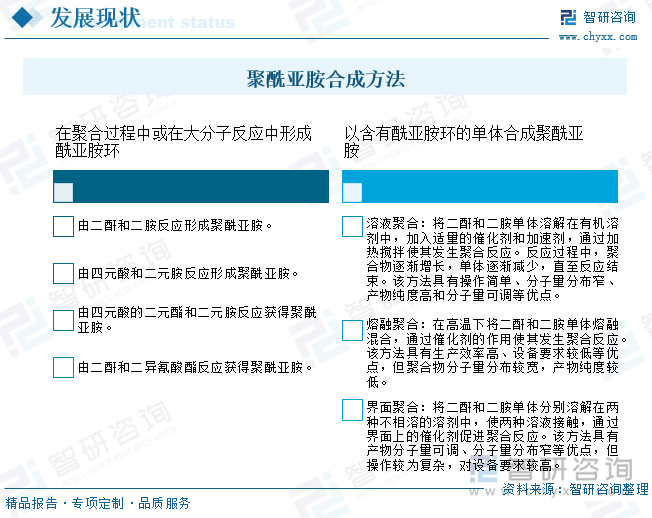
Task: Select heading 以含有酰亚胺环的单体合成聚酰亚胺
Action: coord(463,142)
